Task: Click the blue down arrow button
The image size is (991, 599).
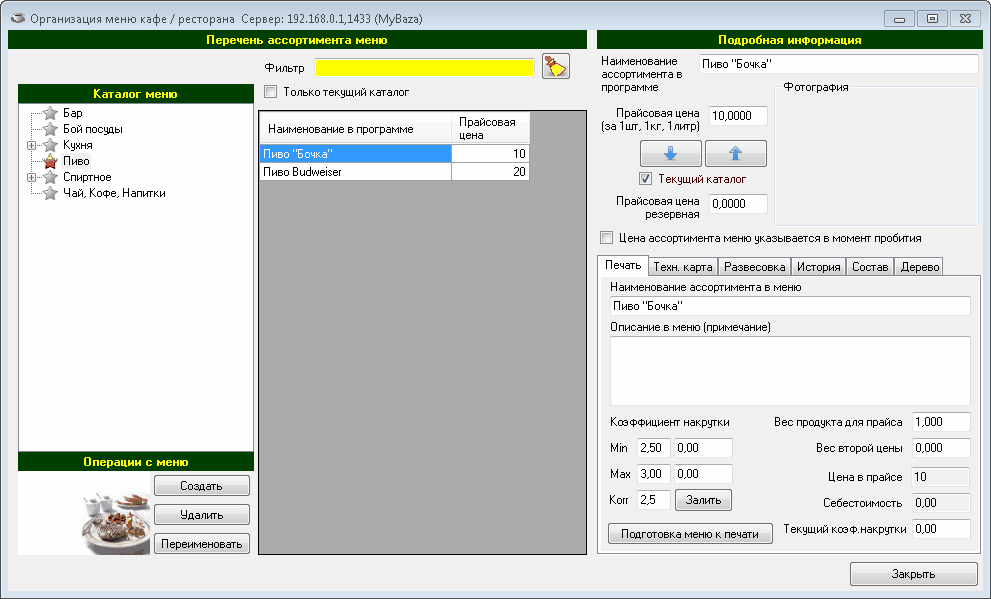Action: (x=670, y=153)
